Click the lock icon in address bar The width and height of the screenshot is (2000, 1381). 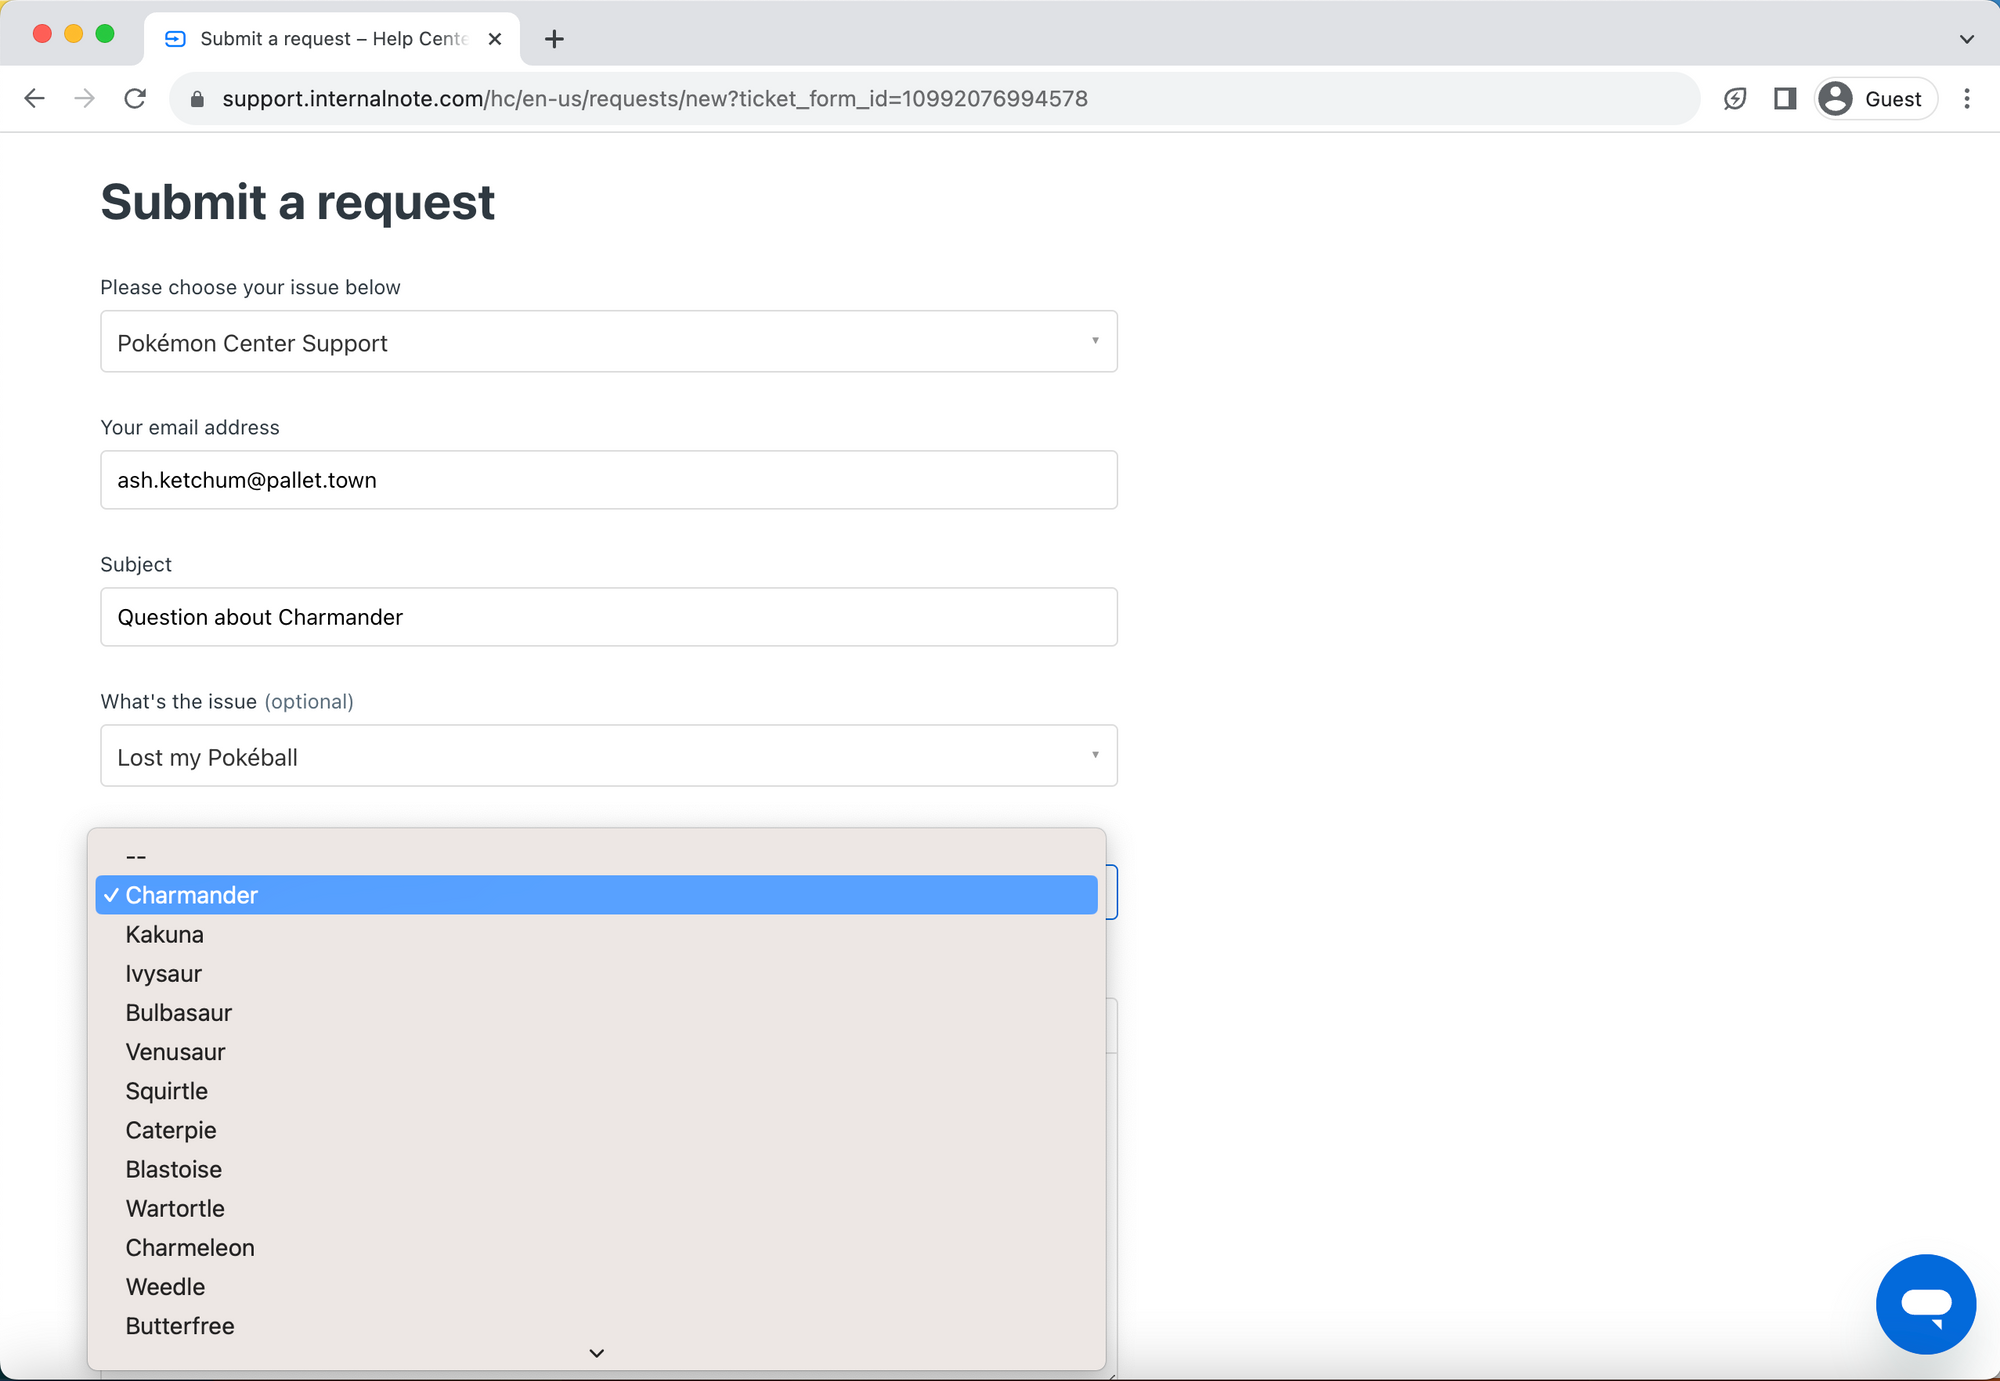click(x=197, y=99)
